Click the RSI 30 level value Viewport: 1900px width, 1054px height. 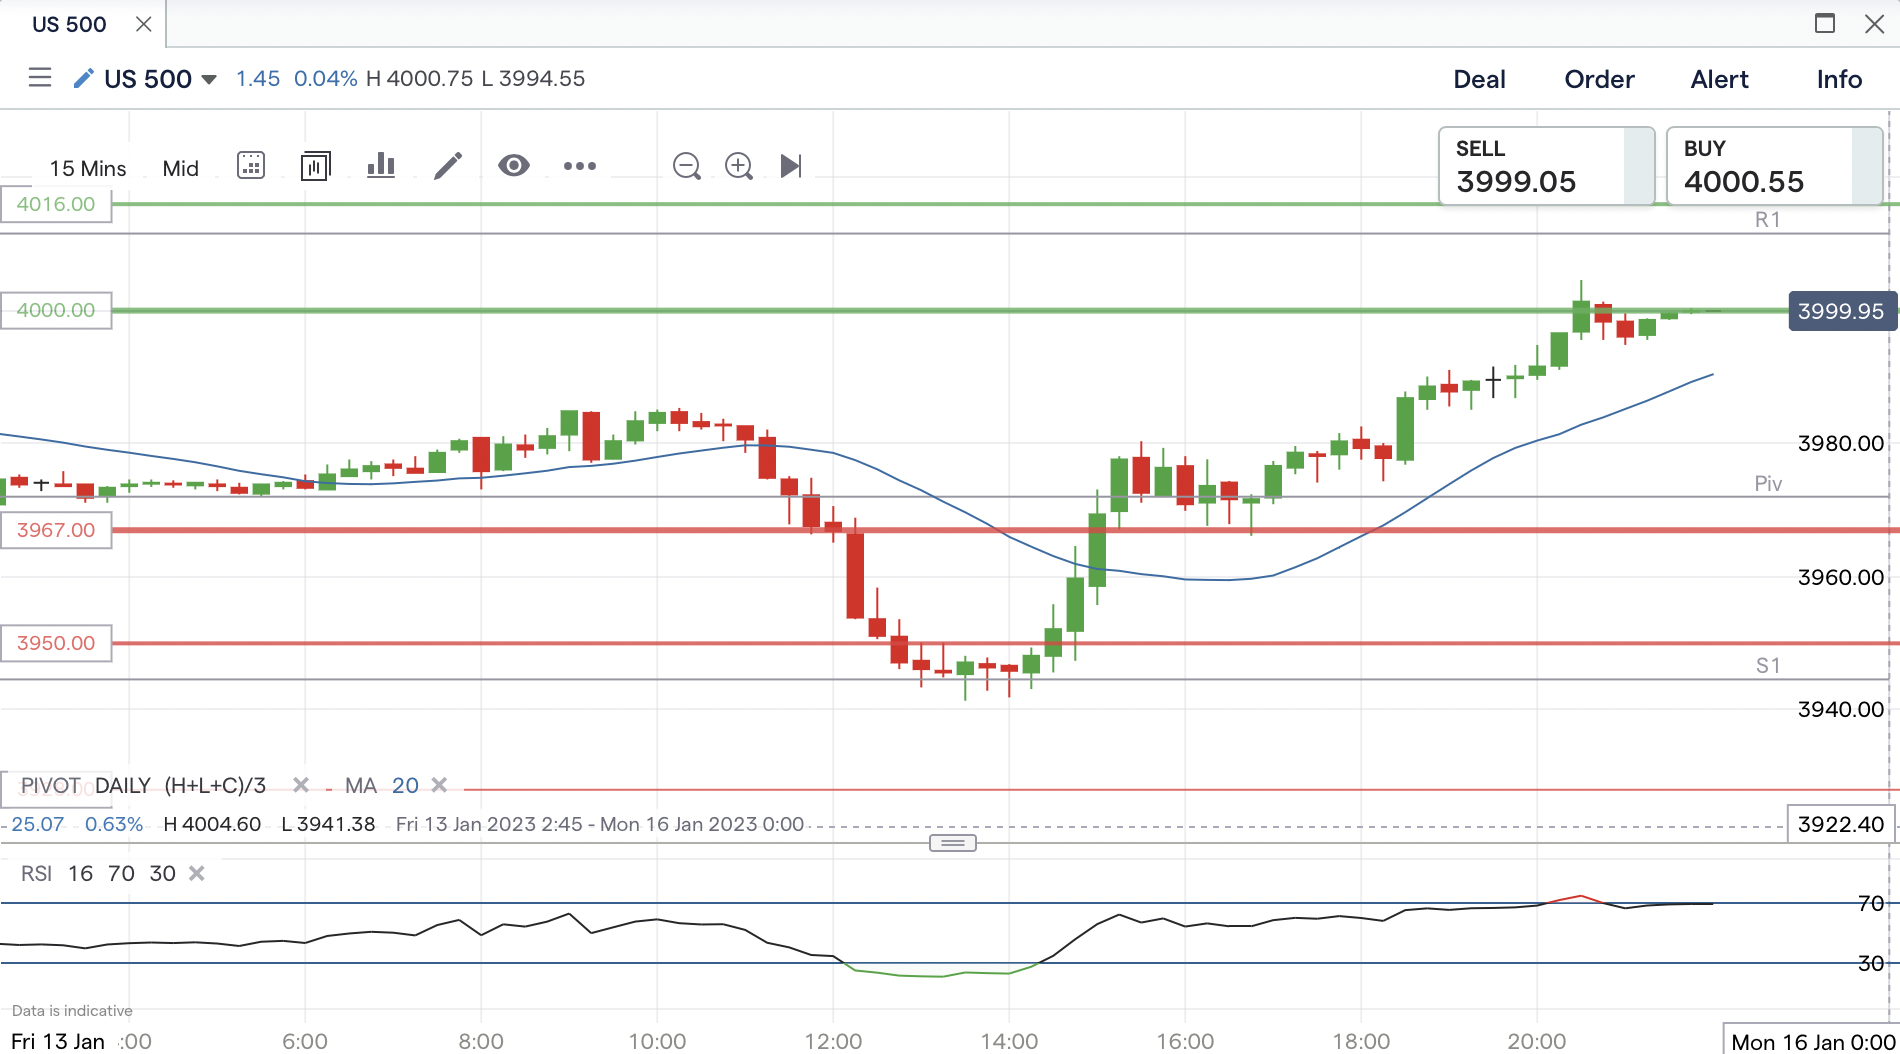click(x=1870, y=963)
